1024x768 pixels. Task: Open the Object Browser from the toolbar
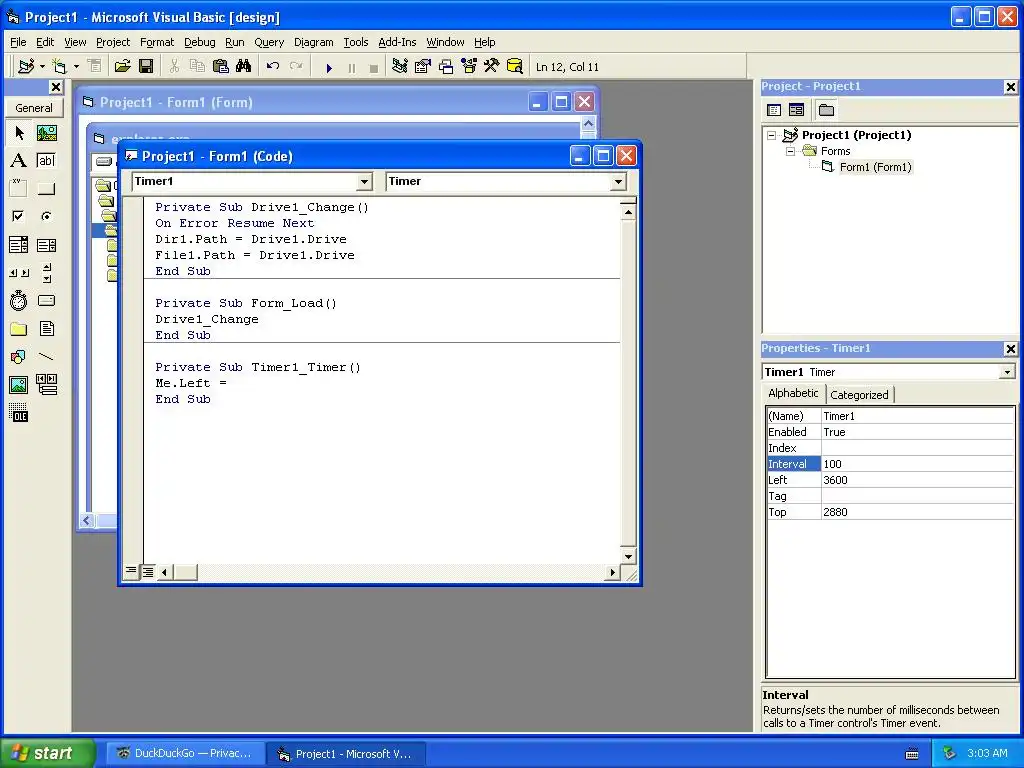[469, 66]
